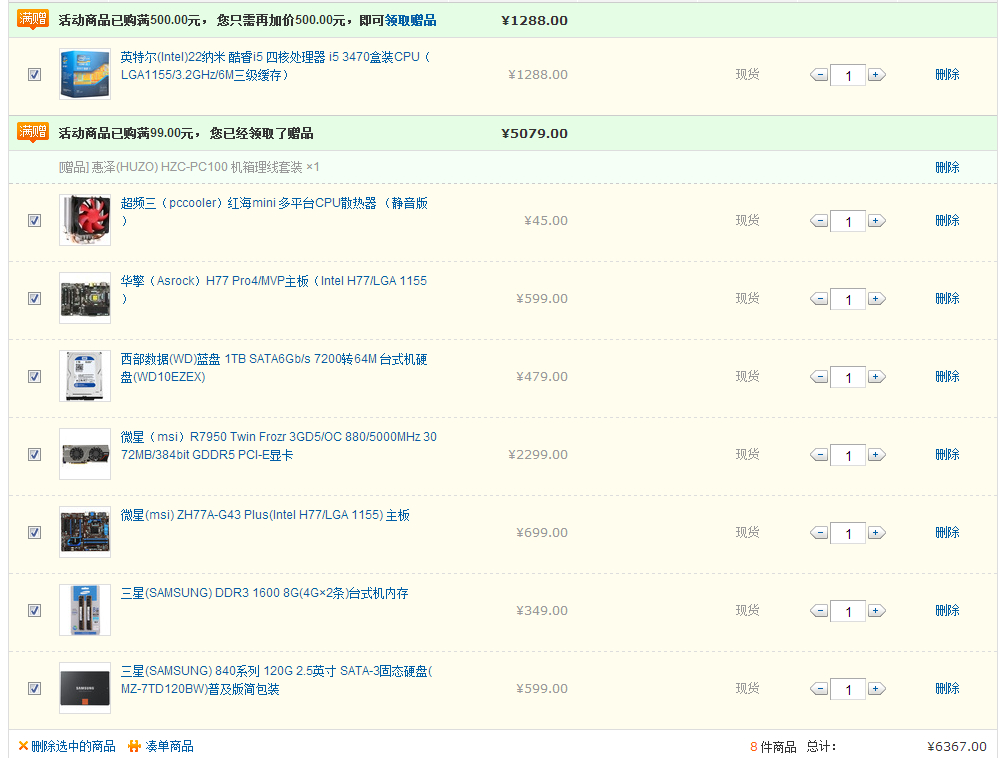Open the 微星 R7950 Twin Frozr 显卡 link
The image size is (1007, 758).
click(279, 446)
